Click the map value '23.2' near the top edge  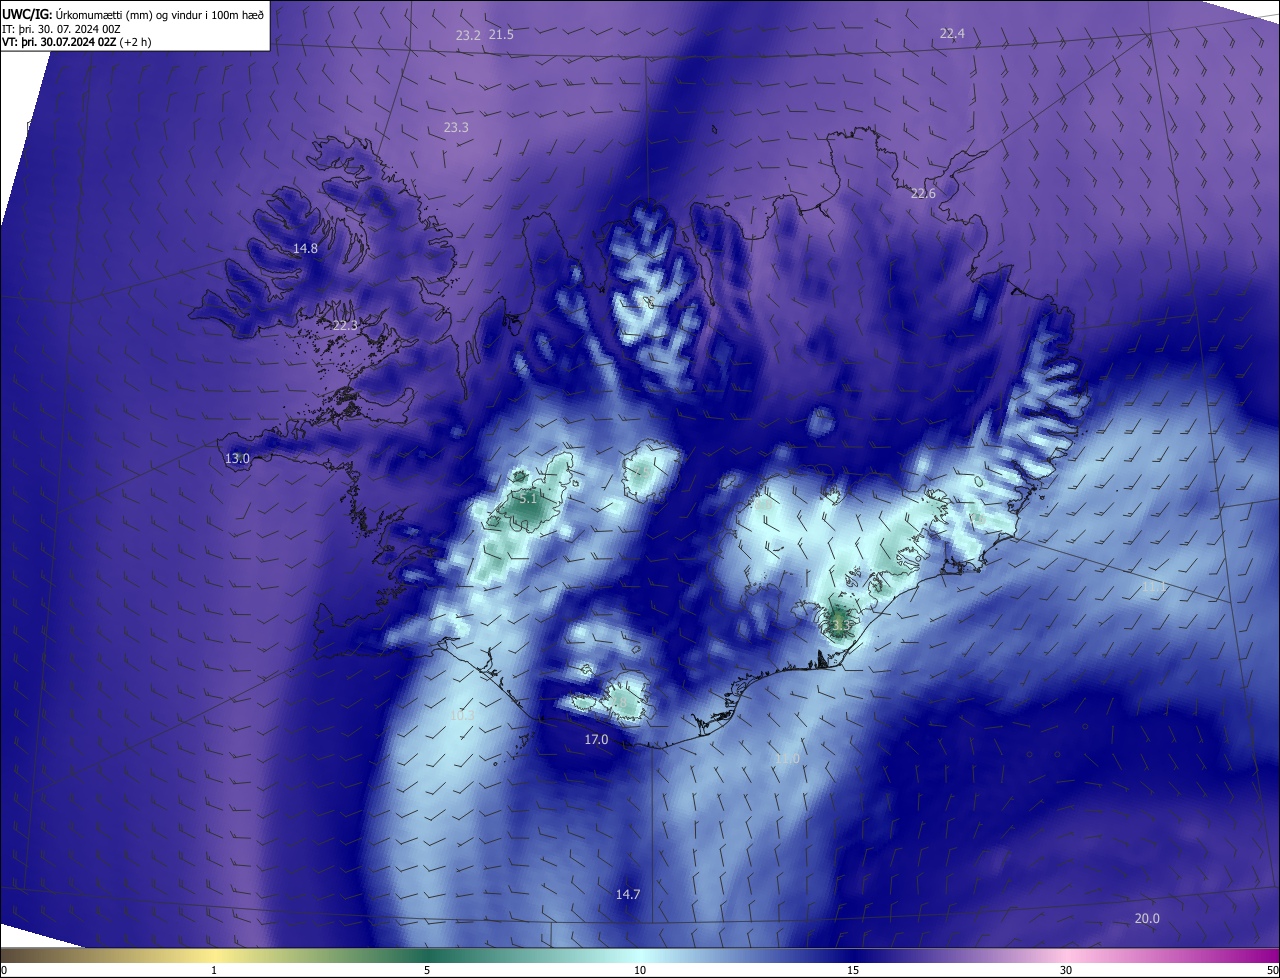pos(468,35)
